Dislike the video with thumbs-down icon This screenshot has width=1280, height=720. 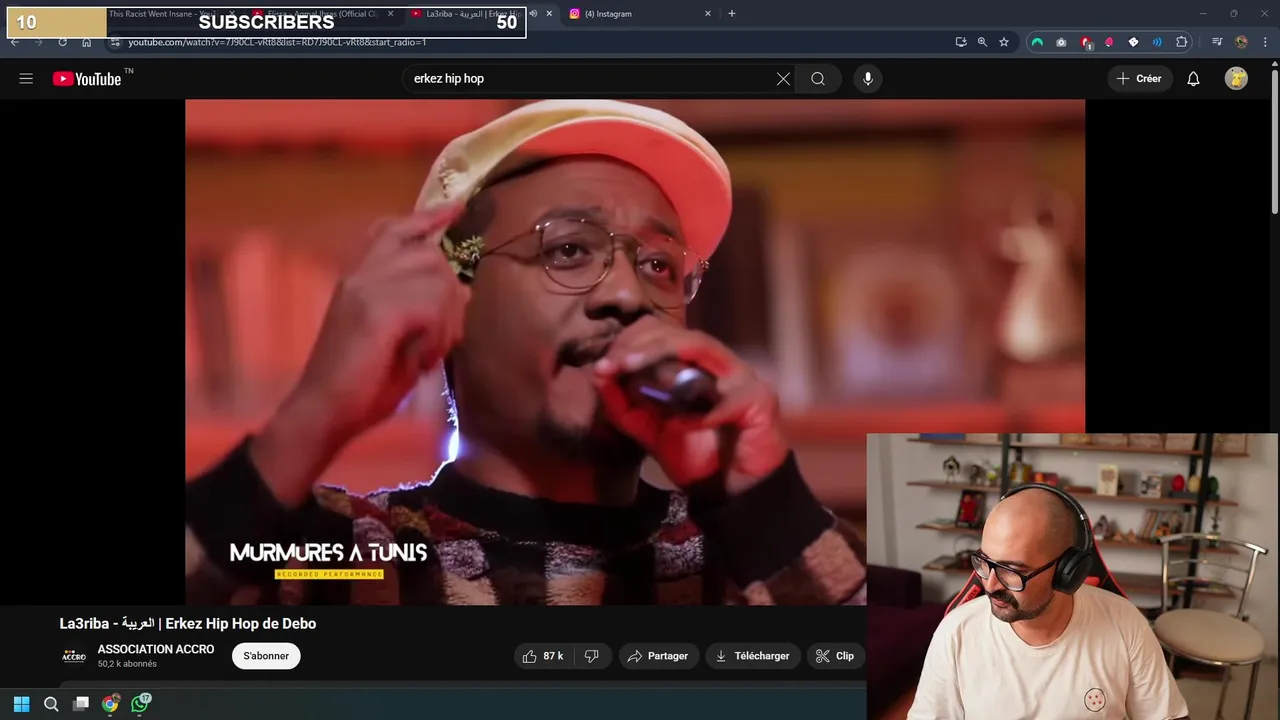(x=592, y=656)
